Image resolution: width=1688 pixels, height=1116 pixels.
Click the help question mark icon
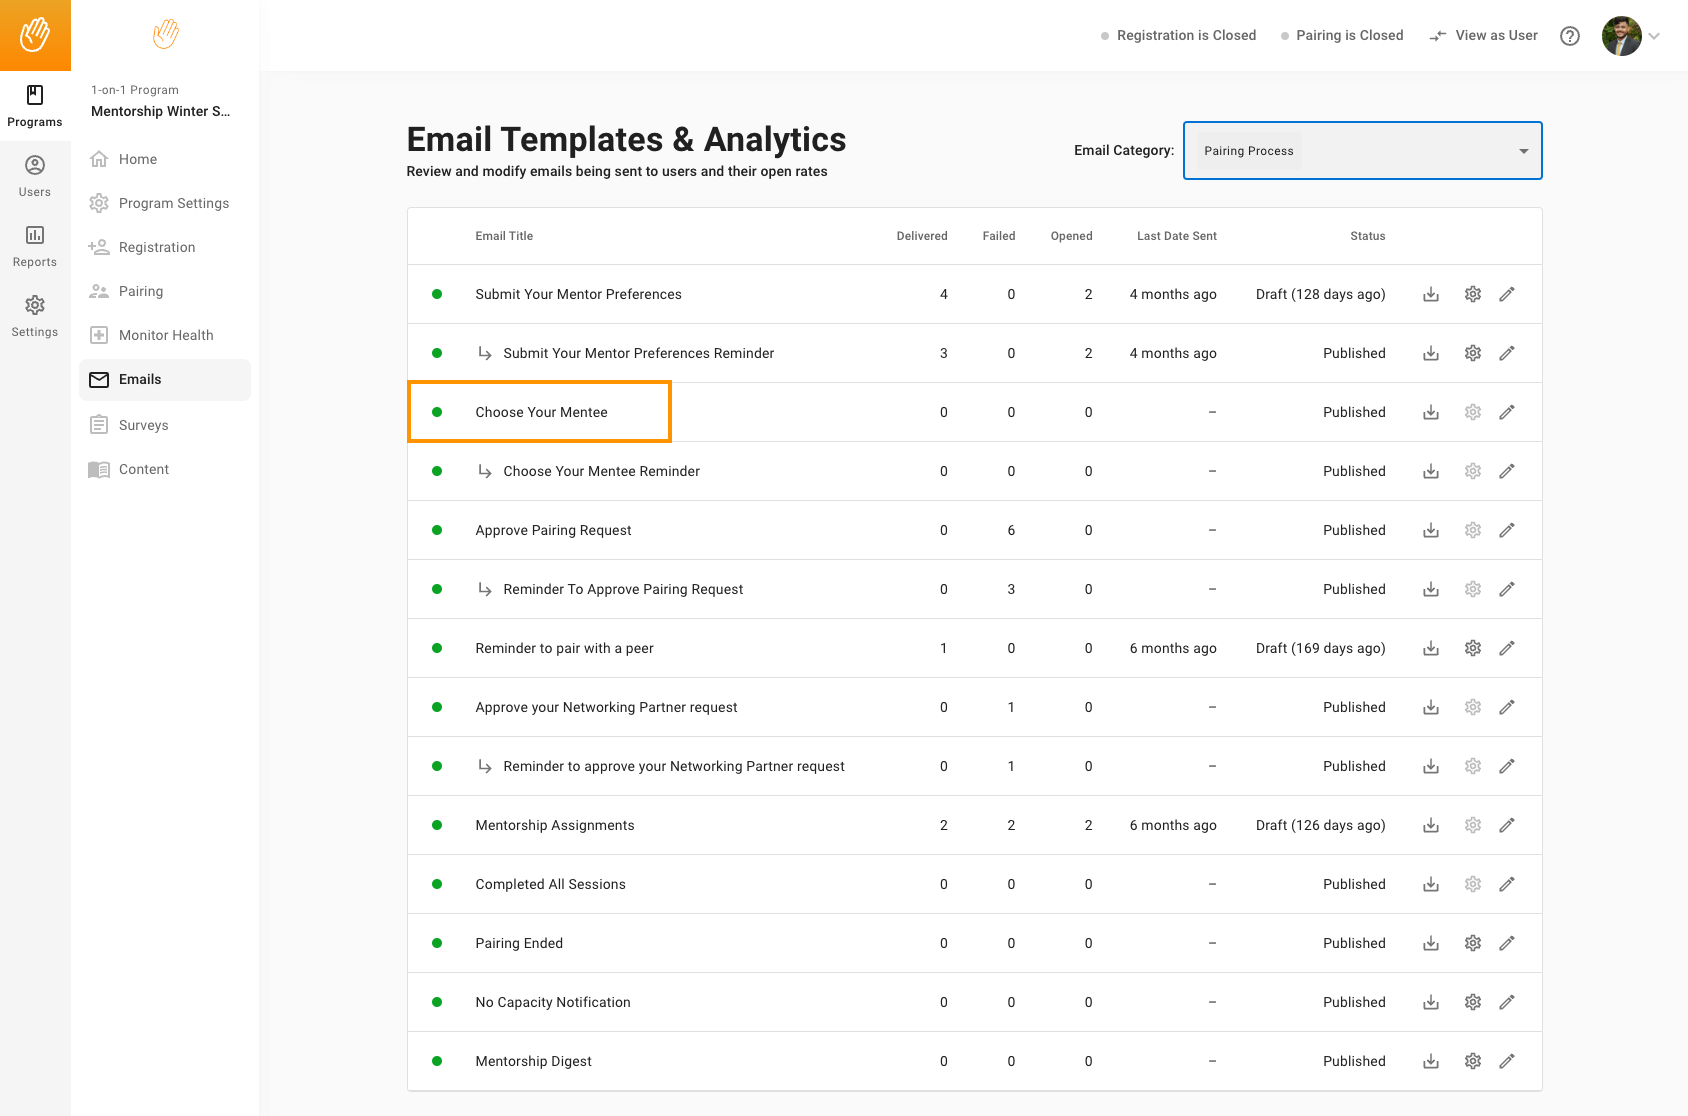pyautogui.click(x=1570, y=36)
